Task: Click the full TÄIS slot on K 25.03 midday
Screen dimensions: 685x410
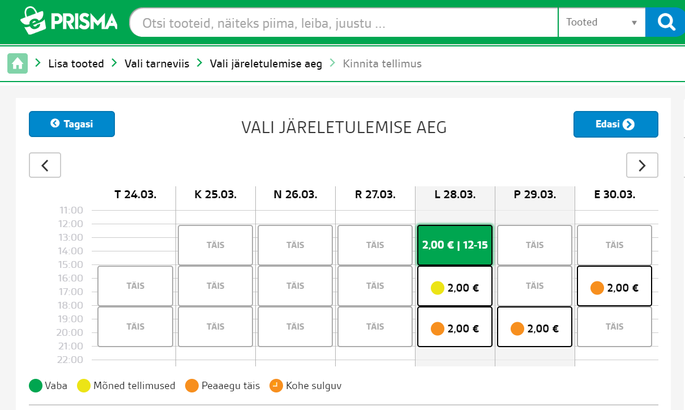Action: 215,245
